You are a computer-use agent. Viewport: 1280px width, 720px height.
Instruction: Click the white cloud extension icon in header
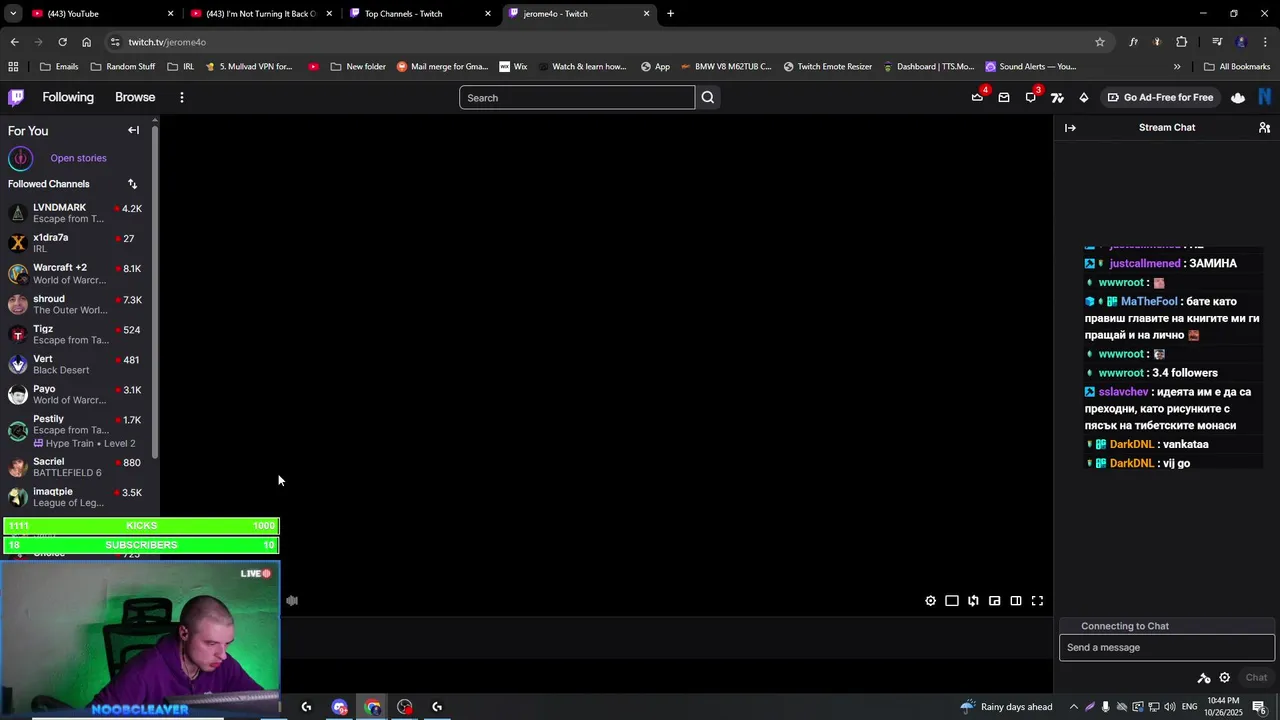click(1238, 97)
